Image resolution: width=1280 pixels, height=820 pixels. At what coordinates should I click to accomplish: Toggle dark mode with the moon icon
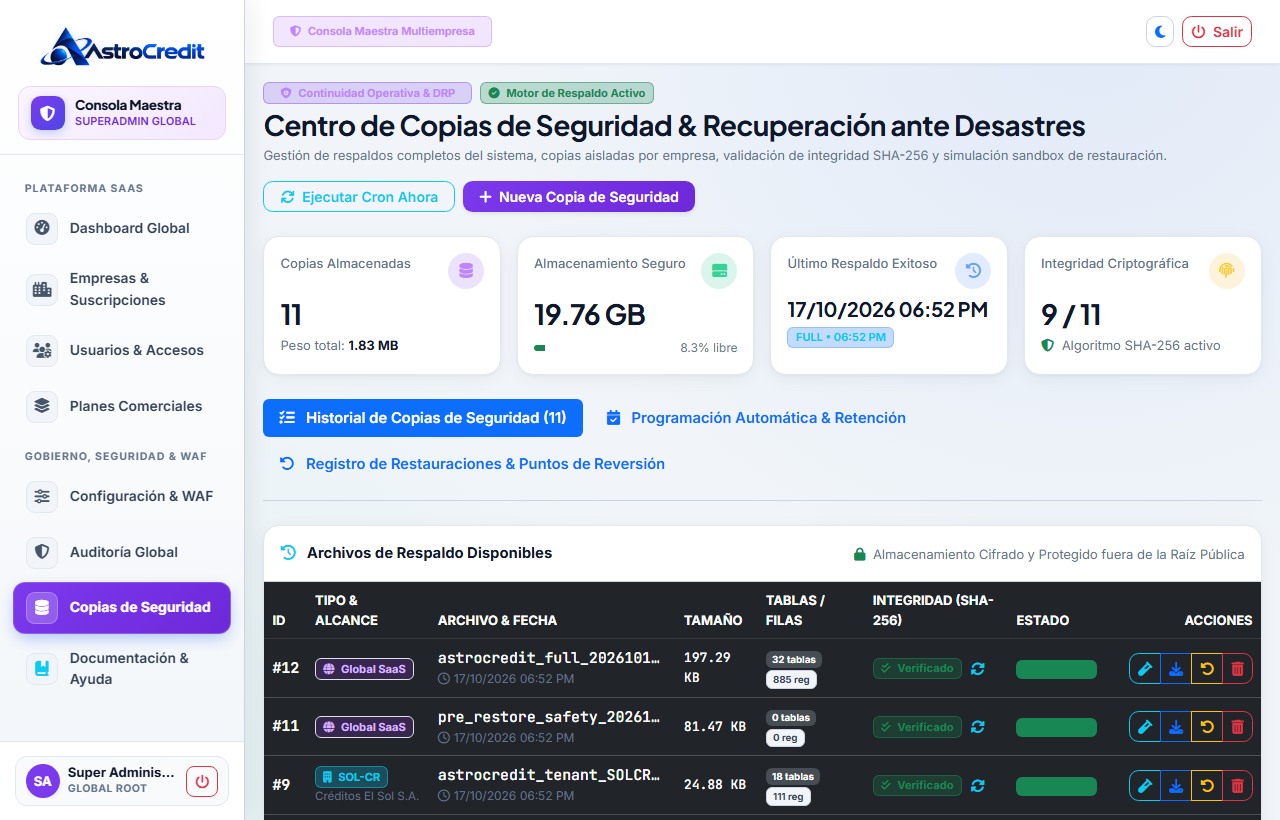pos(1160,31)
